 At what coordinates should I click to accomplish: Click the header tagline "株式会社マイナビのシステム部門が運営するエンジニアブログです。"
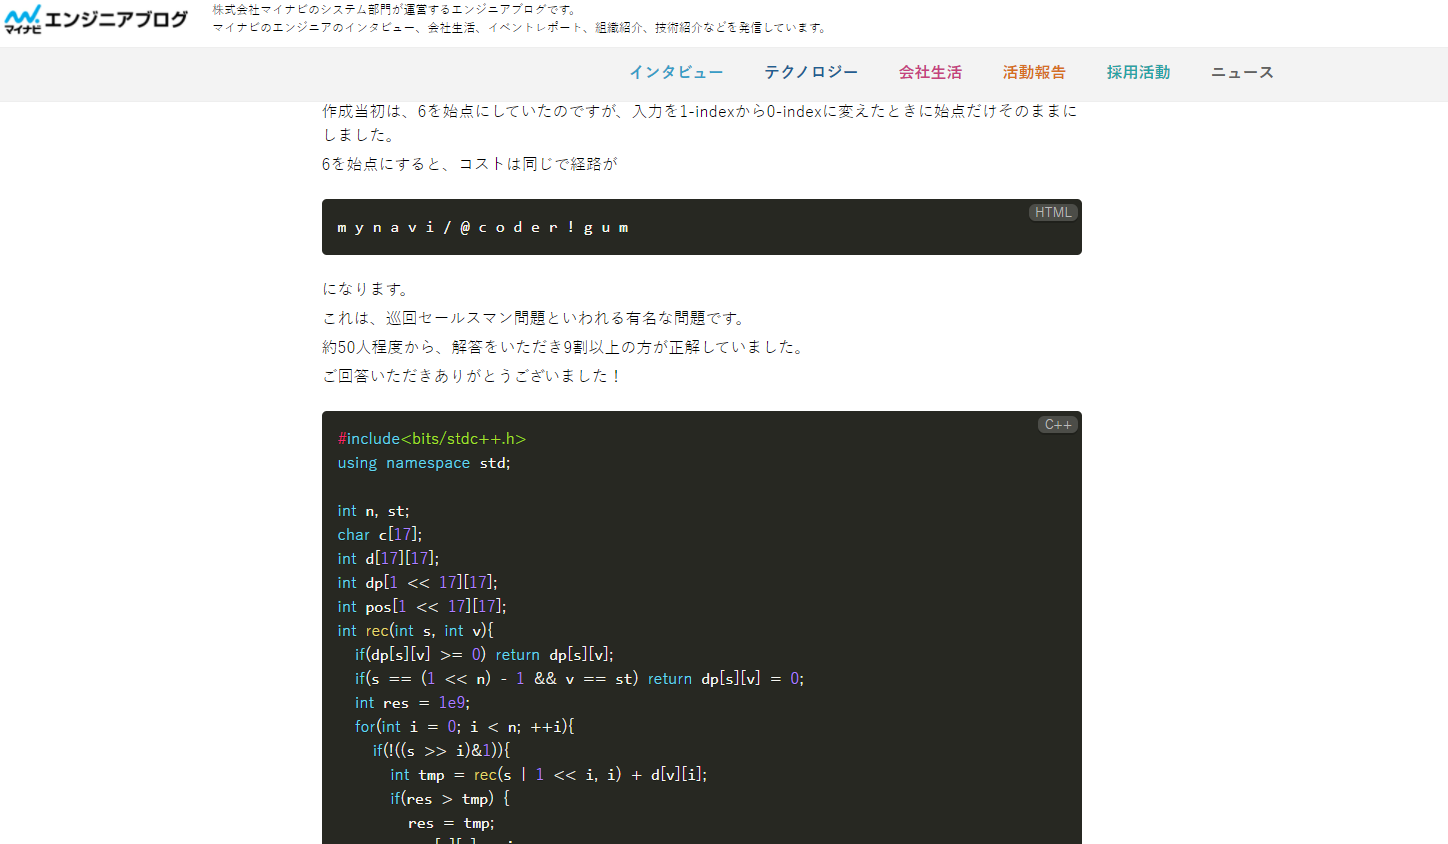(x=396, y=9)
